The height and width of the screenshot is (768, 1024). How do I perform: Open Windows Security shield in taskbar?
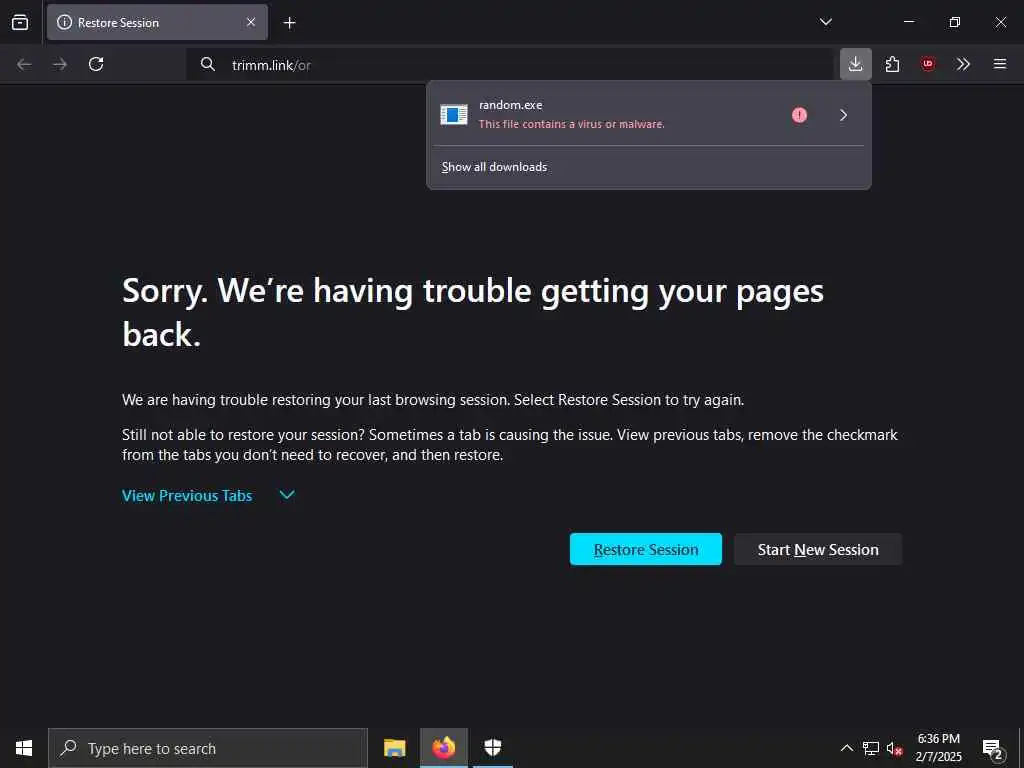pos(492,748)
